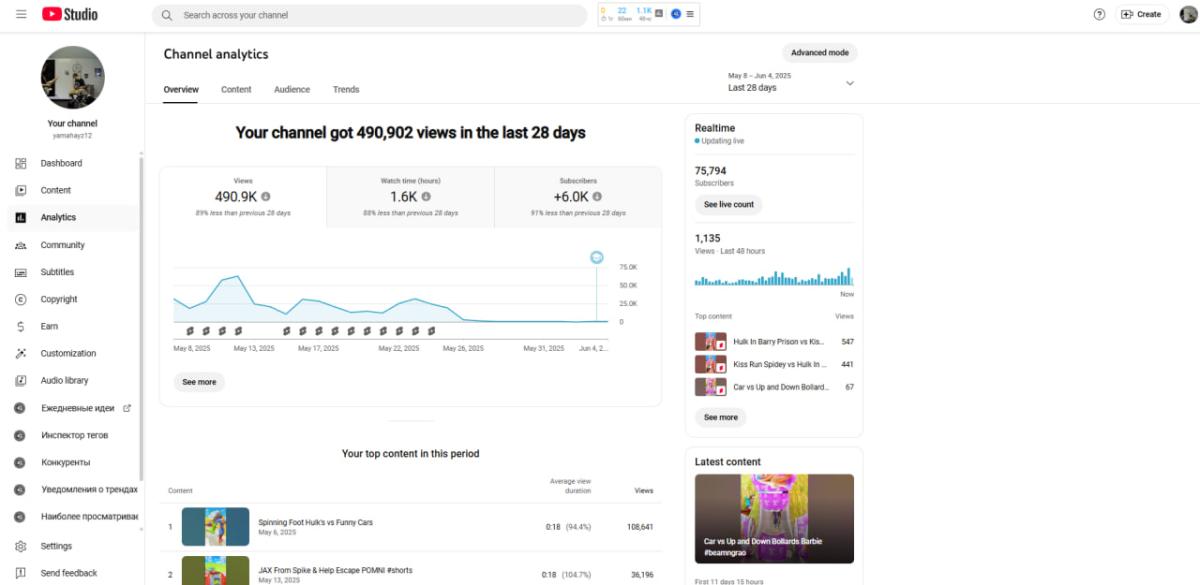Click the YouTube Studio logo
The width and height of the screenshot is (1200, 585).
pos(70,14)
